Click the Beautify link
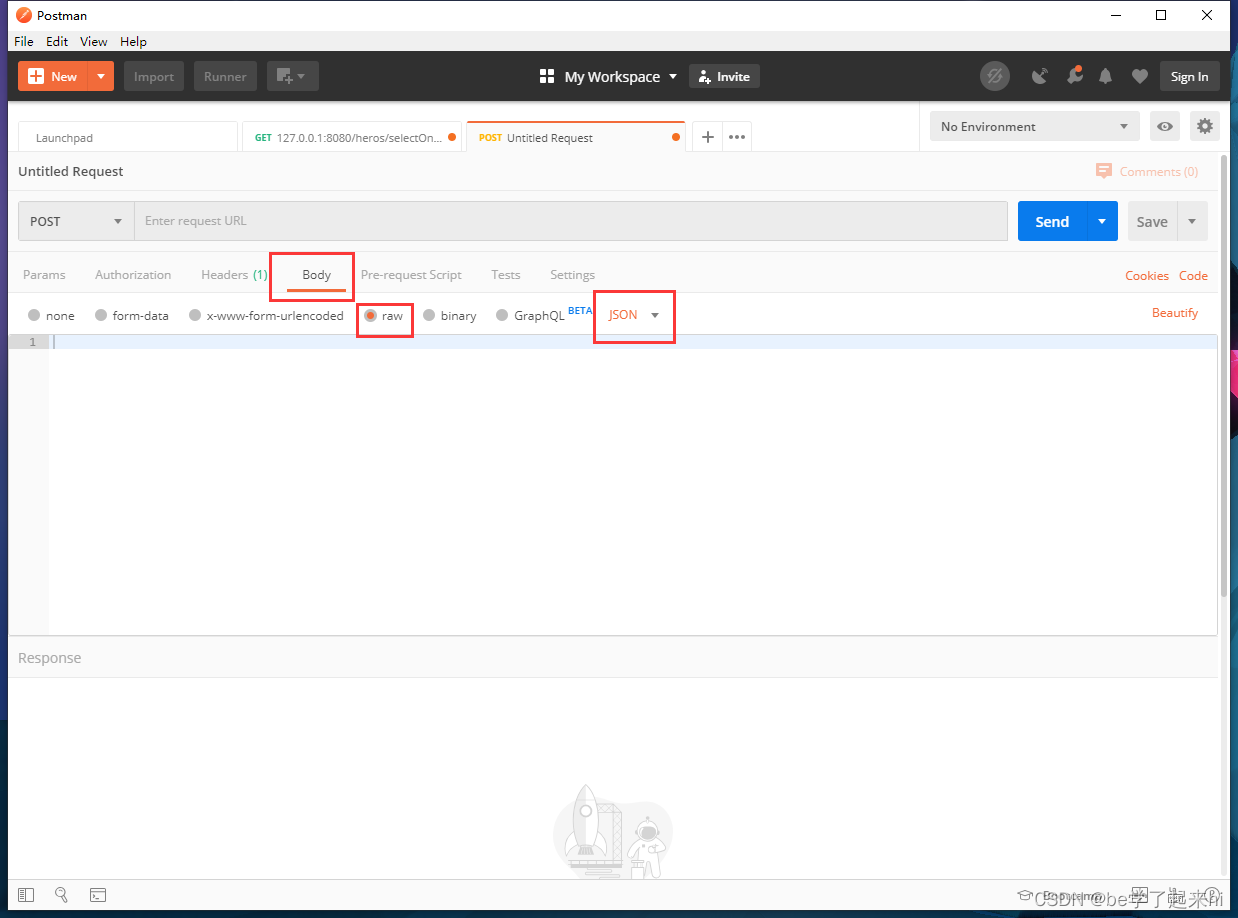 1174,313
